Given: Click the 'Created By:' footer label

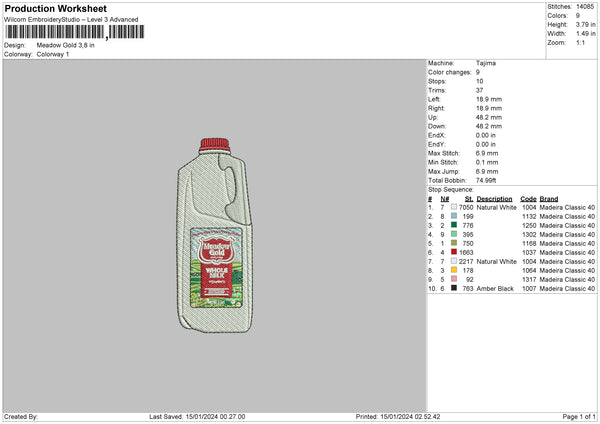Looking at the screenshot, I should 21,417.
